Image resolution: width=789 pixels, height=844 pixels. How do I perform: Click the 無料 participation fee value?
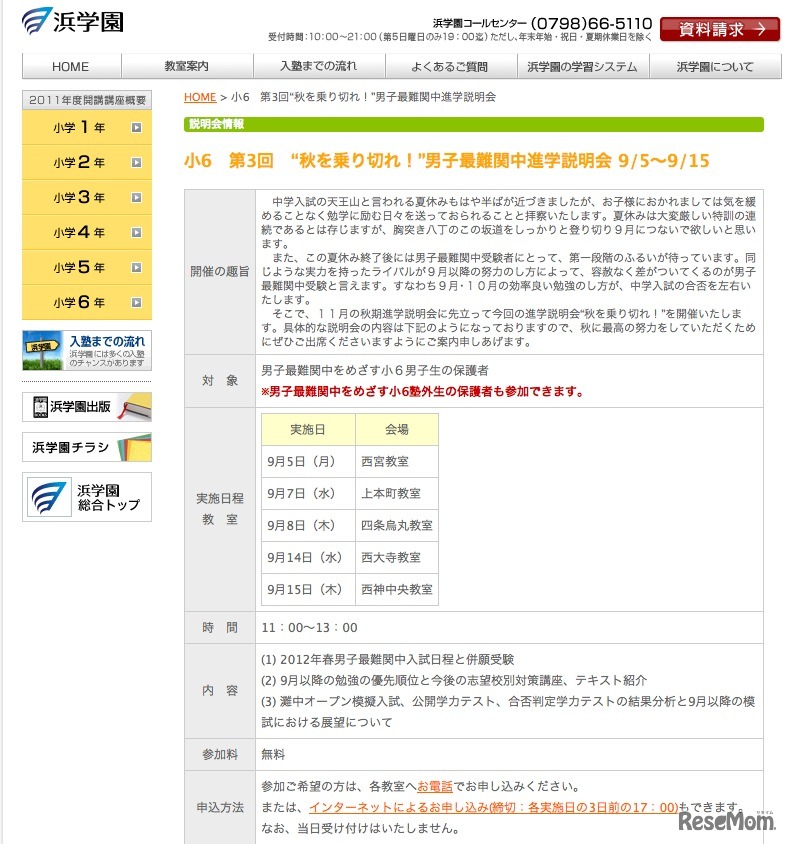coord(273,755)
